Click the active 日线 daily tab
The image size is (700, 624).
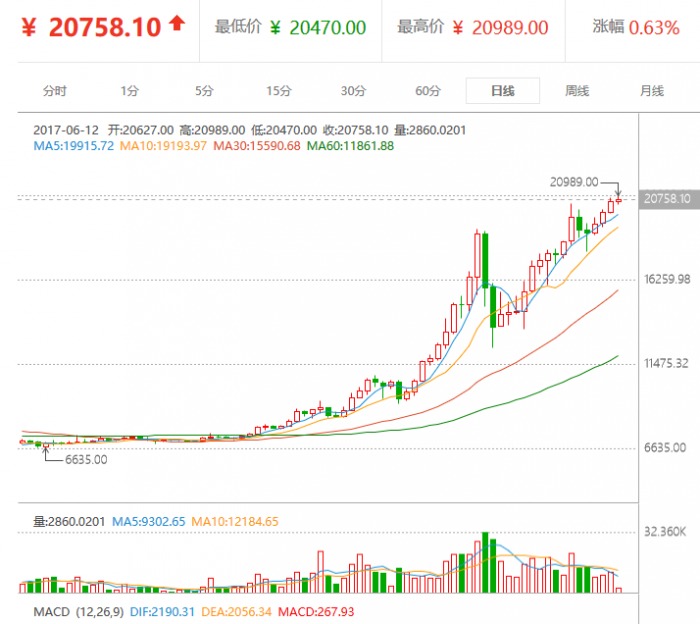pyautogui.click(x=502, y=91)
